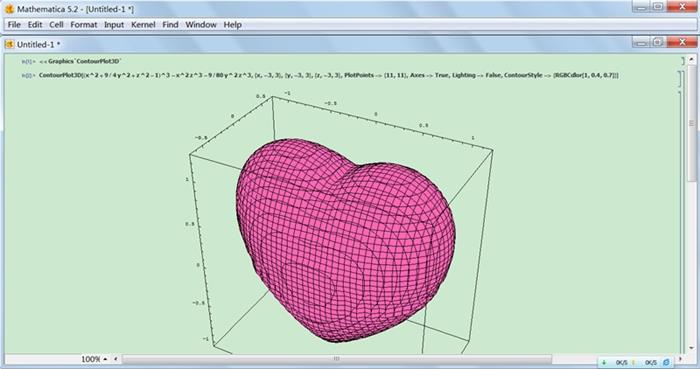Open the File menu

14,25
